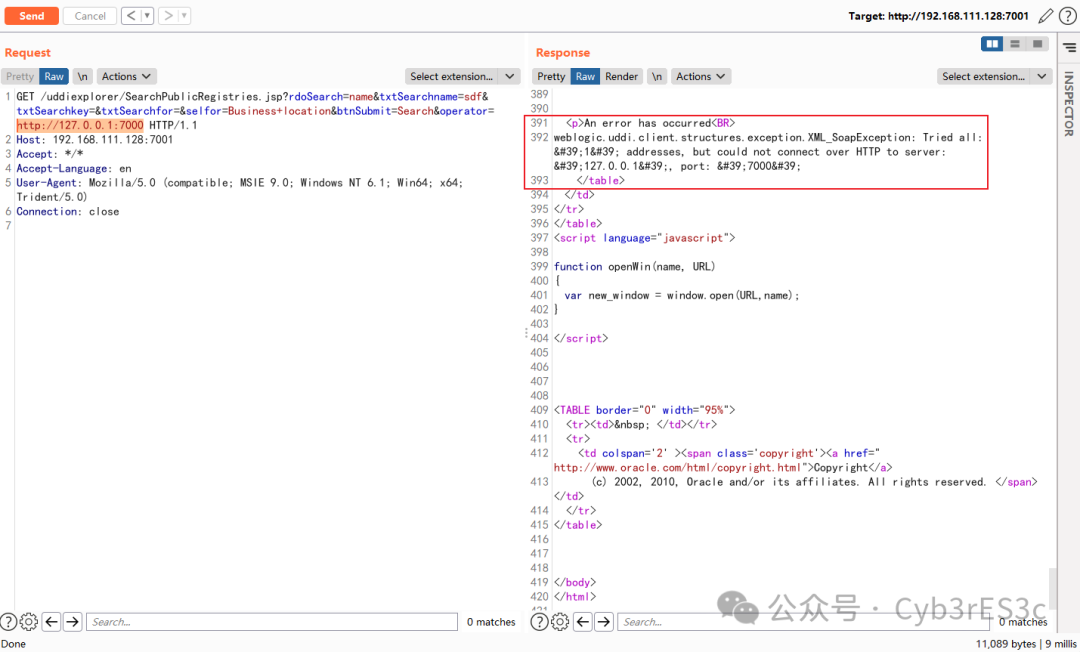Click the orange Send button
Screen dimensions: 1080x652
click(31, 16)
